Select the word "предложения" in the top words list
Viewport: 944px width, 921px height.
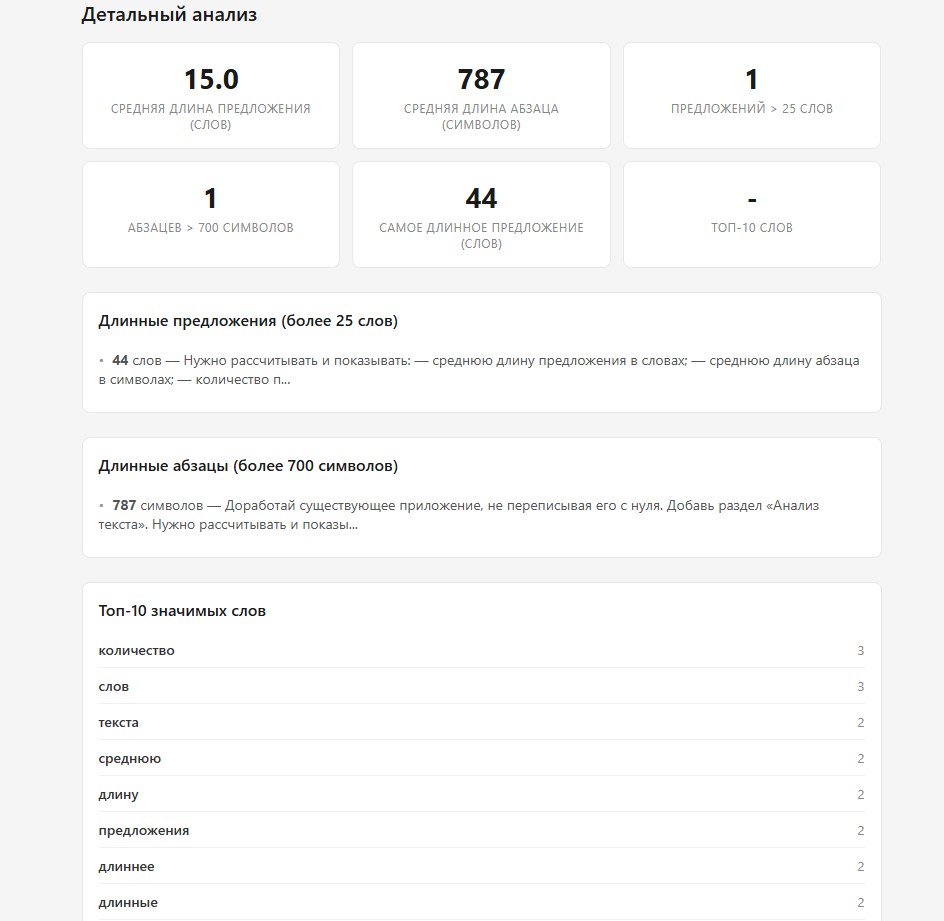click(x=144, y=831)
